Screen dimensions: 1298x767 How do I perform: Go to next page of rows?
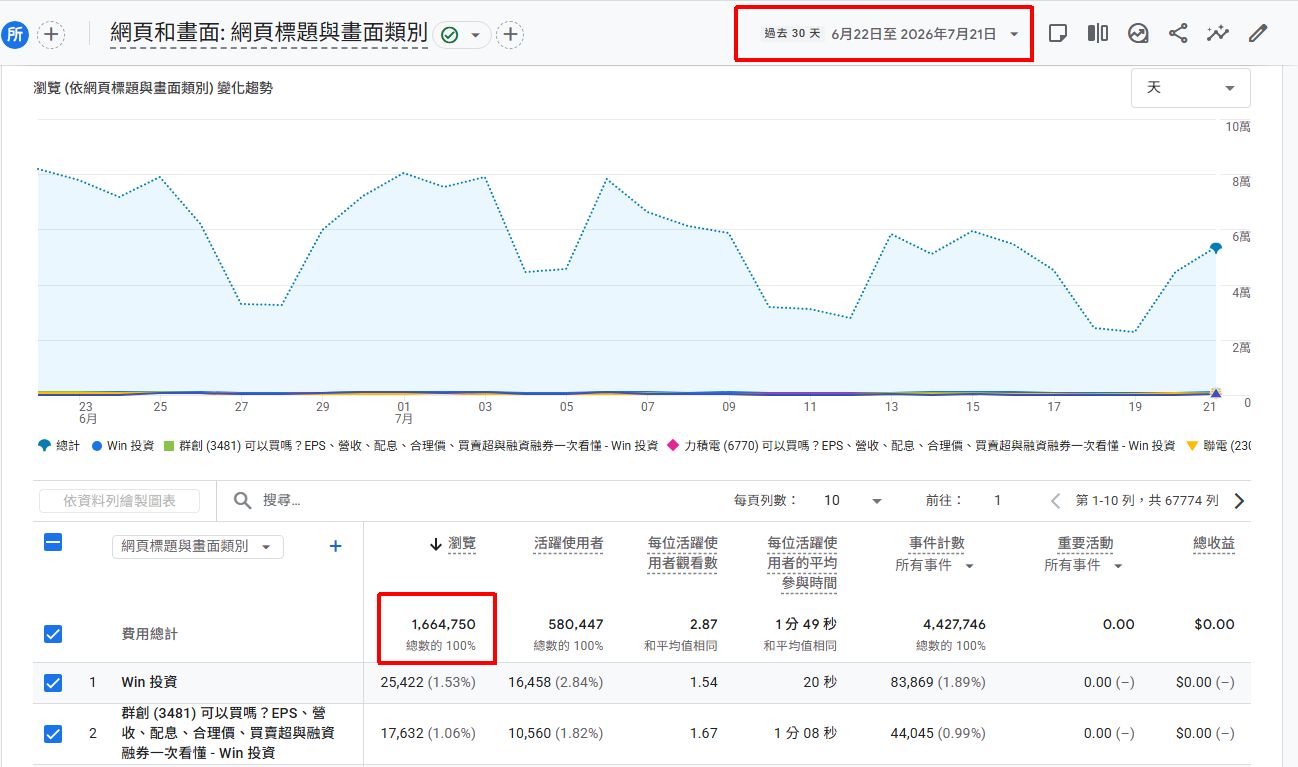(x=1239, y=500)
